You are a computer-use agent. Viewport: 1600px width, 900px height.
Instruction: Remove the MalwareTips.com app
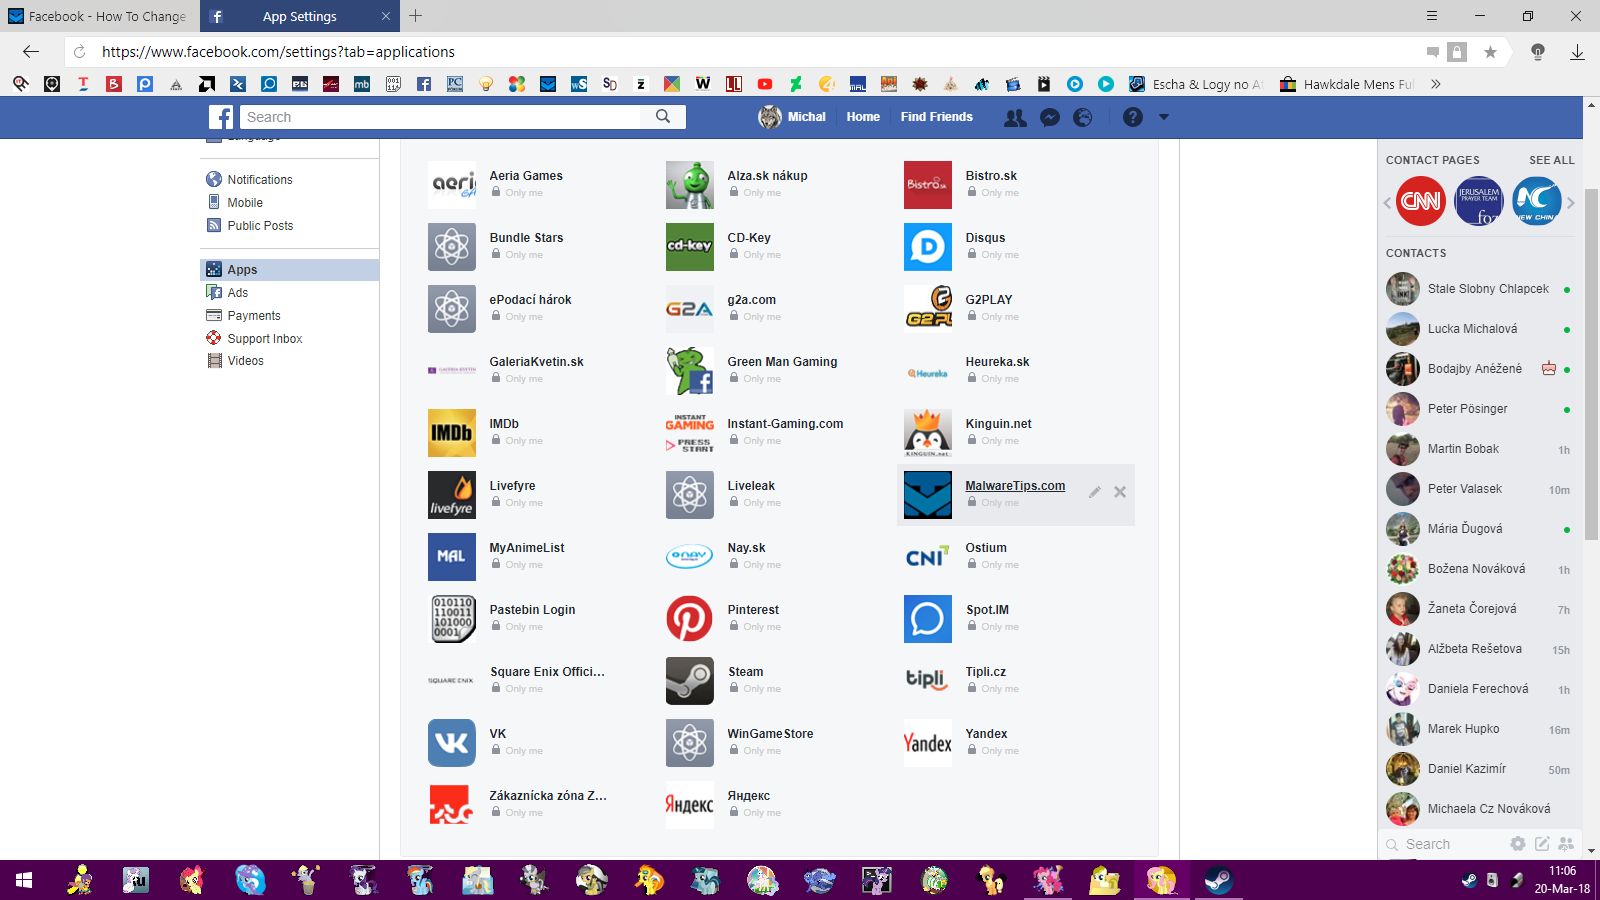coord(1120,492)
